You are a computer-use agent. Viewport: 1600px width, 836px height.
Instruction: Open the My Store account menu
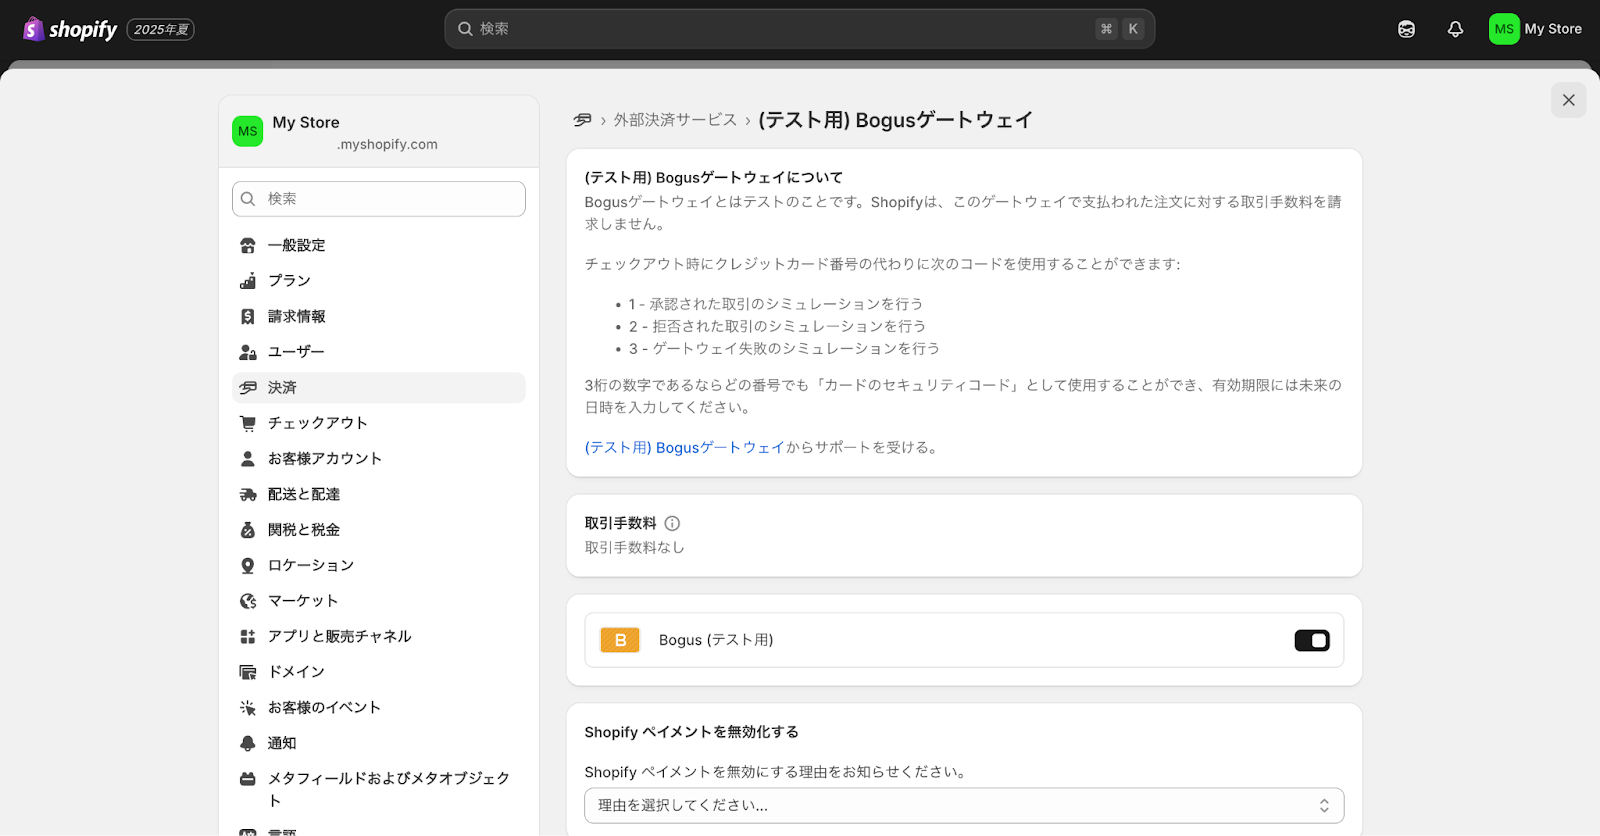(x=1535, y=29)
